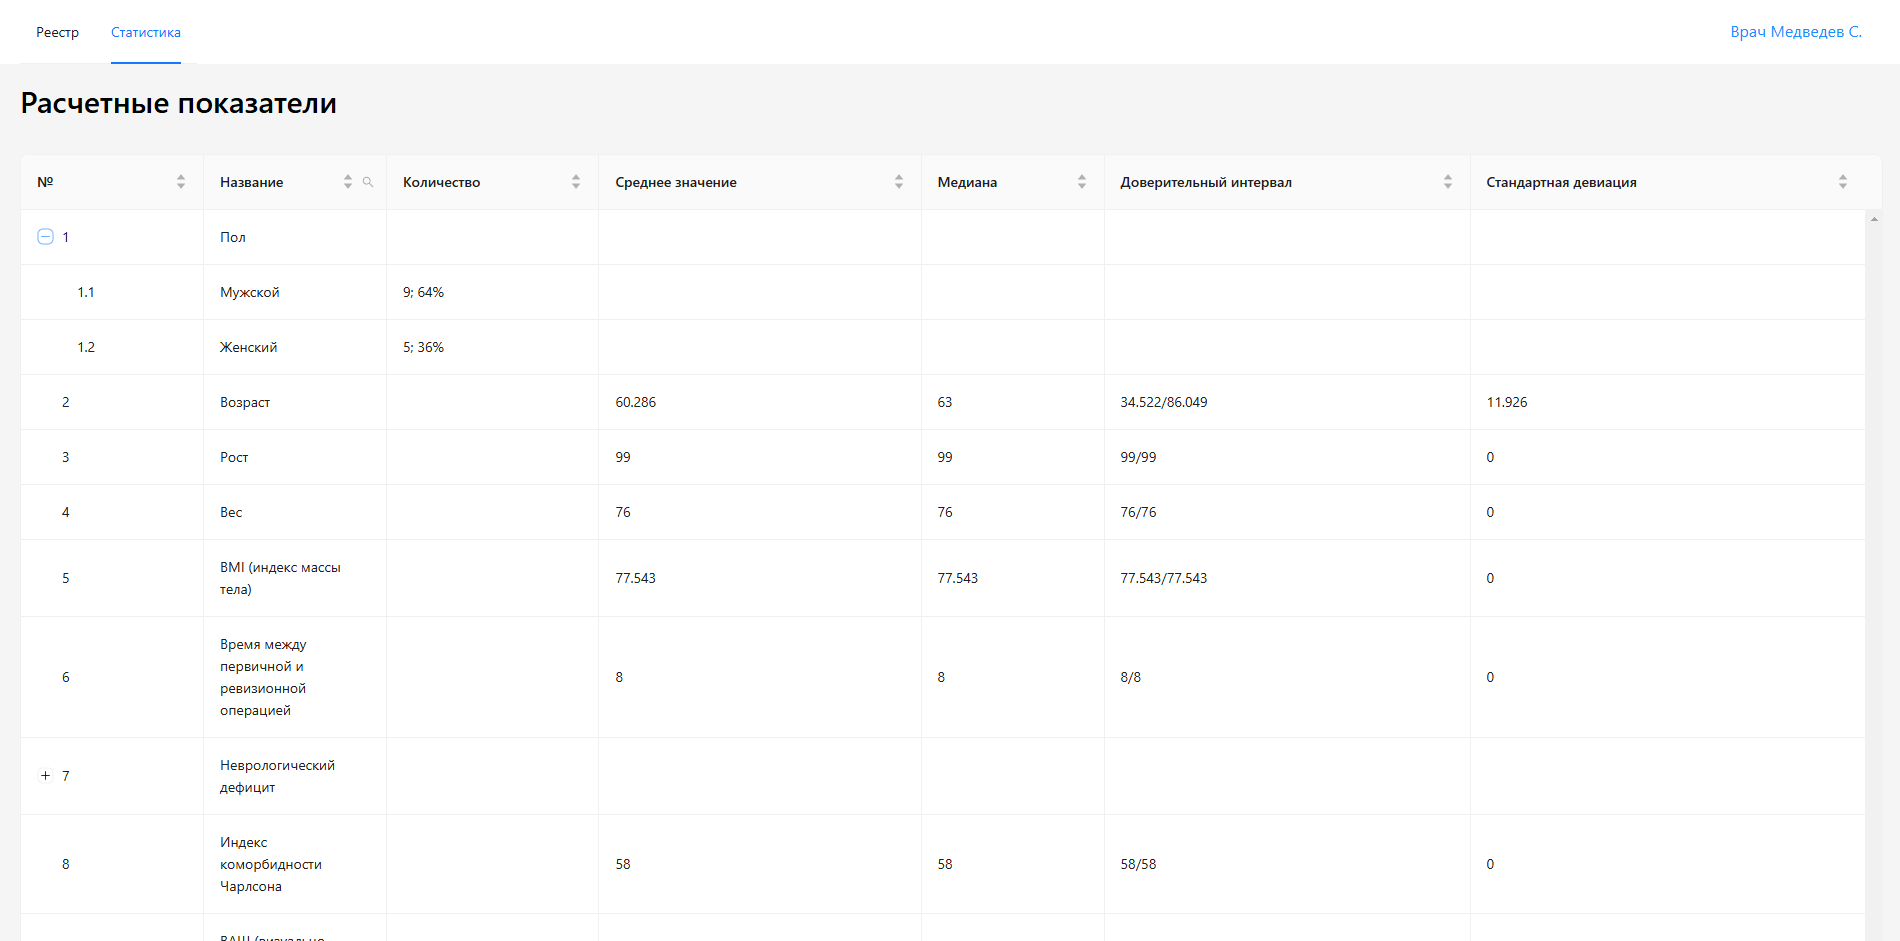Sort table by № column
This screenshot has height=941, width=1900.
(181, 182)
